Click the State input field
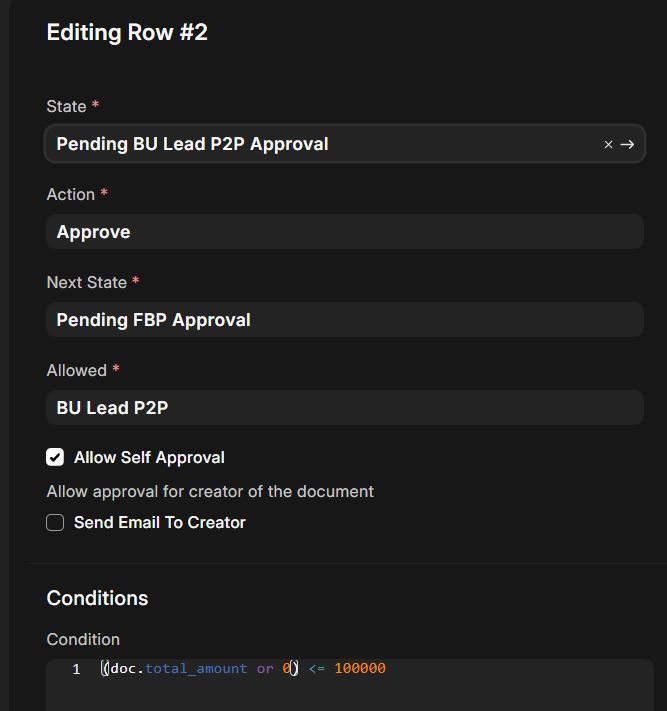 [x=320, y=144]
